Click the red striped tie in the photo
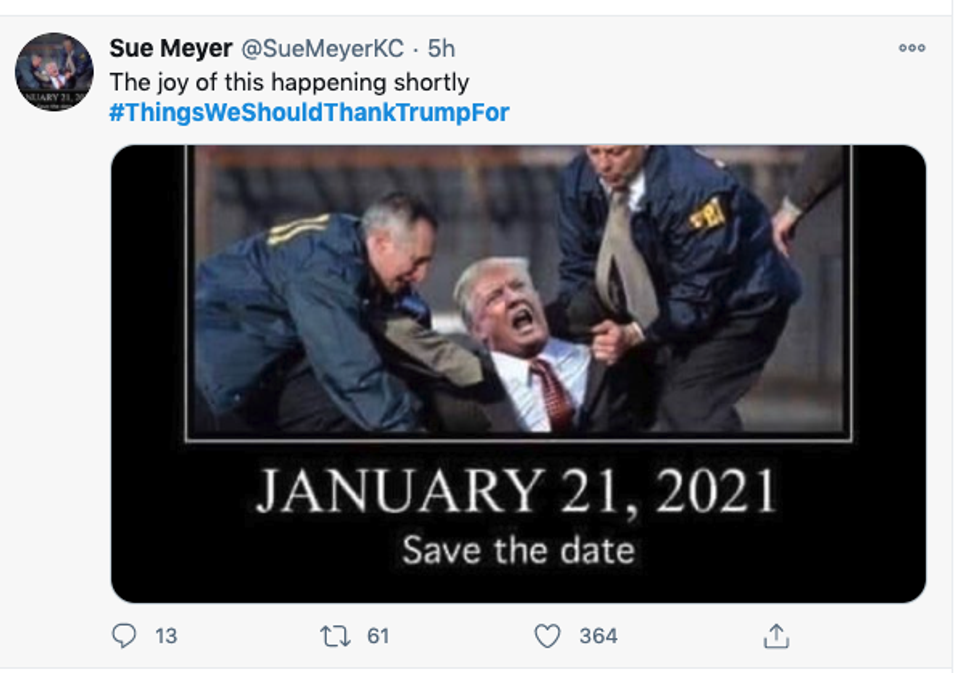Image resolution: width=980 pixels, height=673 pixels. [552, 393]
